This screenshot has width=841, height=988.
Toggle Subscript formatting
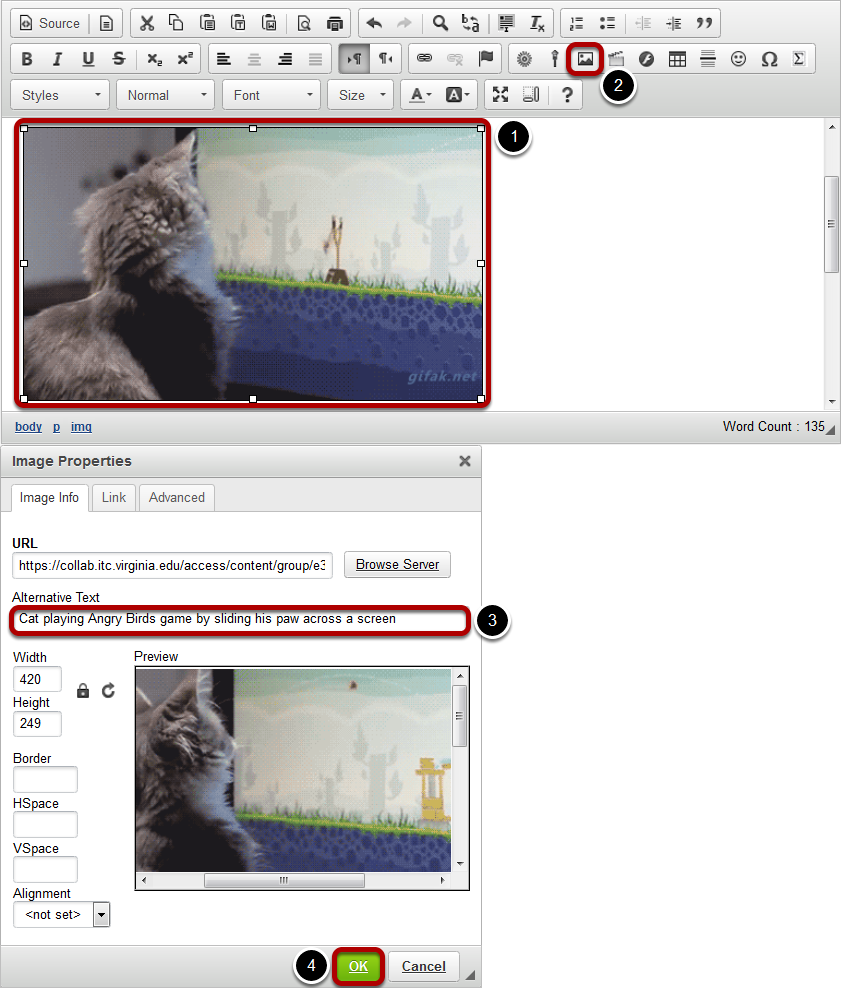tap(154, 59)
